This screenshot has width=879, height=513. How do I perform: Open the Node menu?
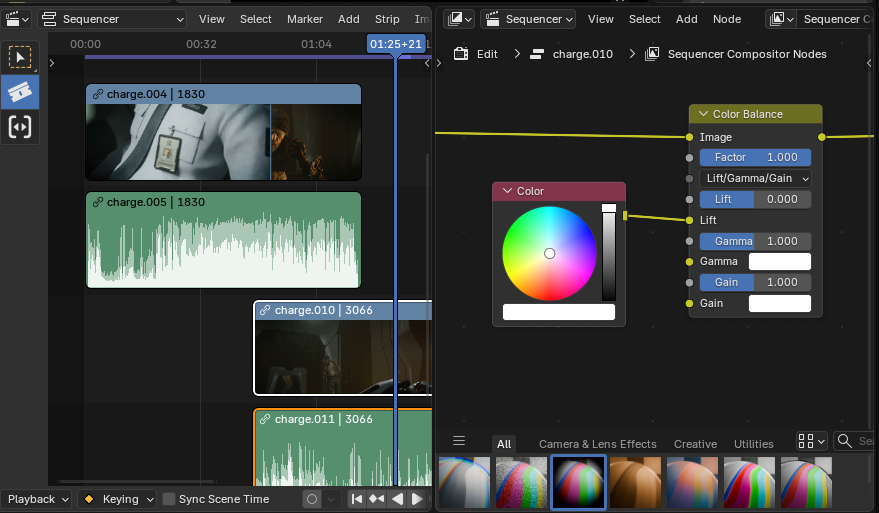click(x=727, y=19)
